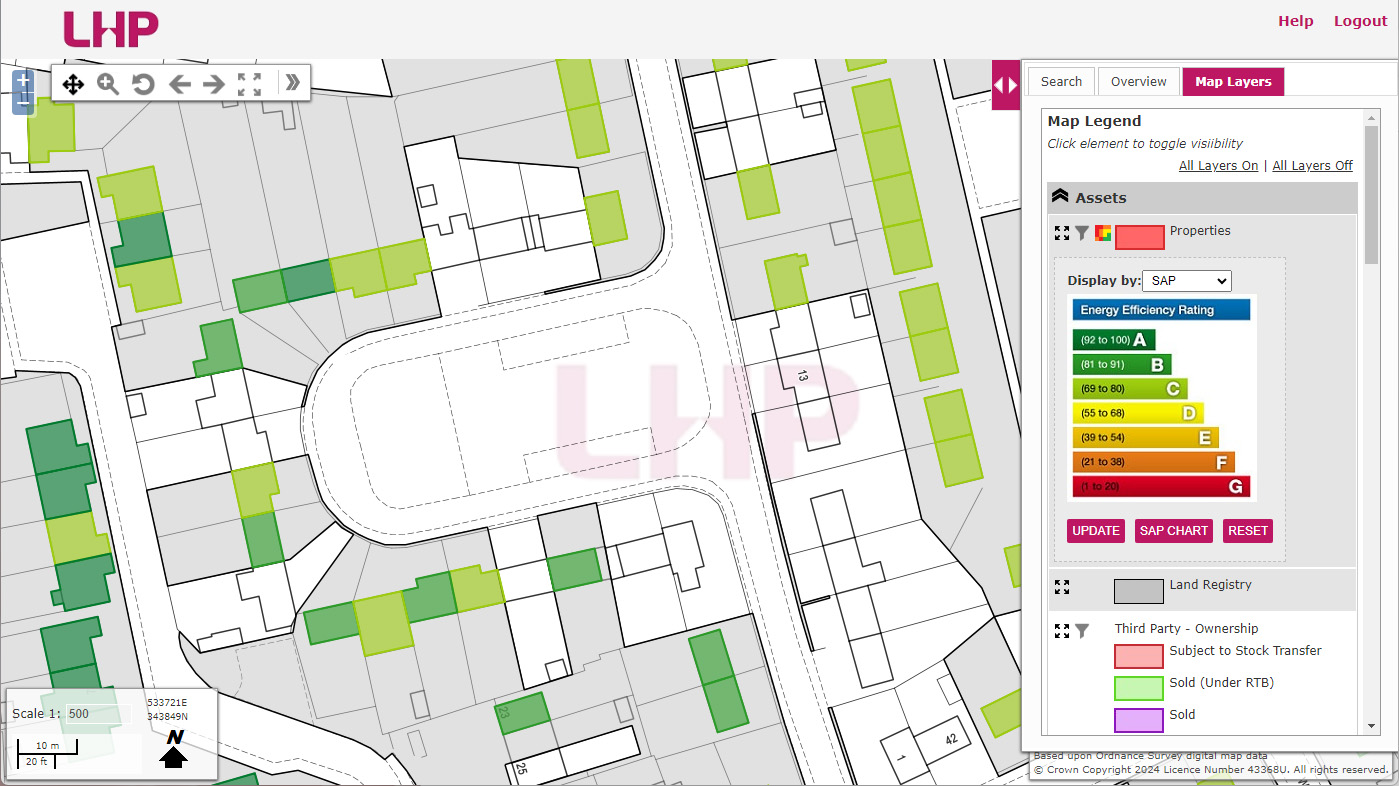Open thematic colour icon for Properties layer
The height and width of the screenshot is (786, 1399).
click(x=1103, y=233)
